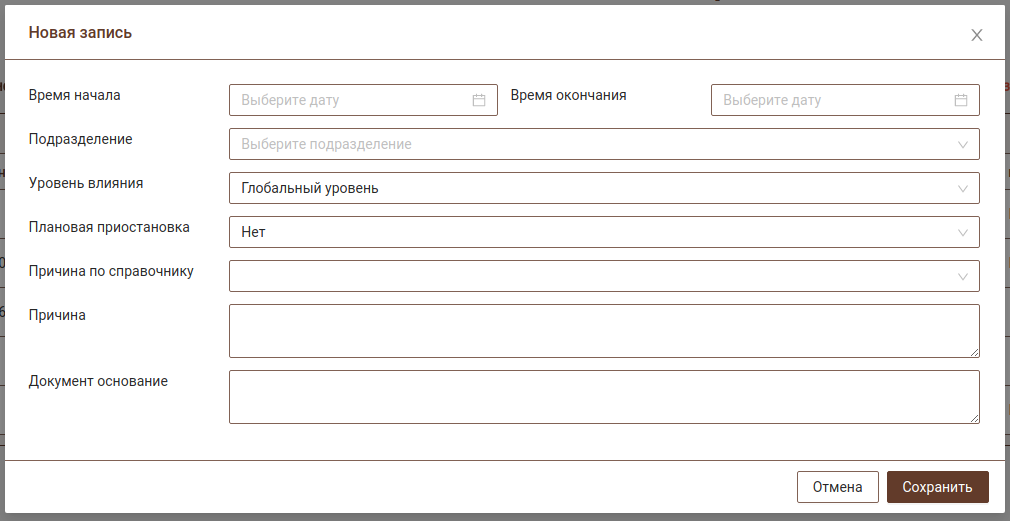Click chevron arrow of Причина по справочнику
Image resolution: width=1010 pixels, height=521 pixels.
[x=963, y=276]
